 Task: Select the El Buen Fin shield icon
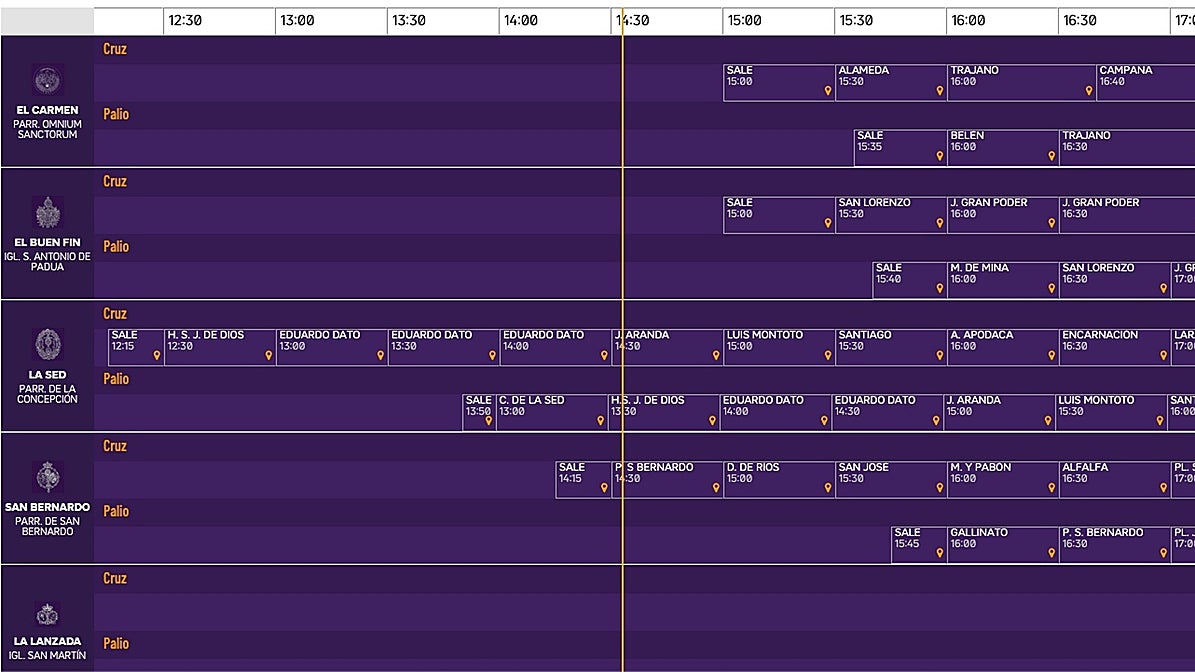click(x=45, y=210)
